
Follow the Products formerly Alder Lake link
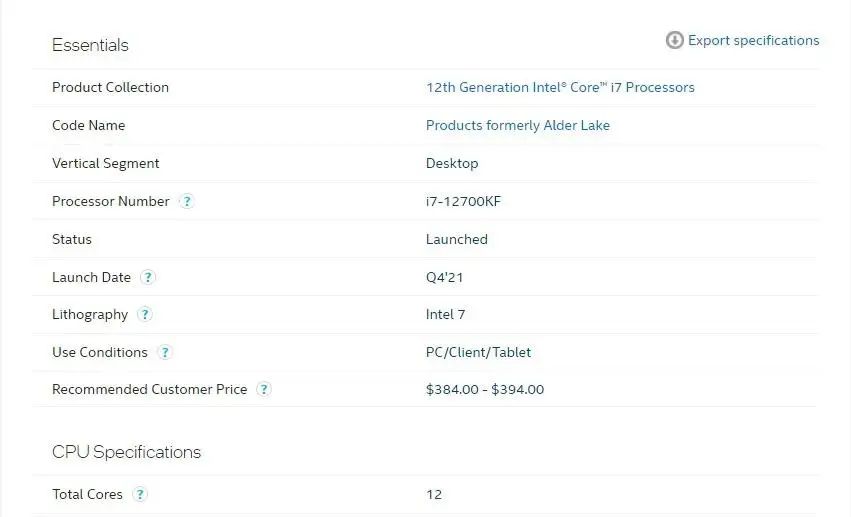click(x=517, y=125)
